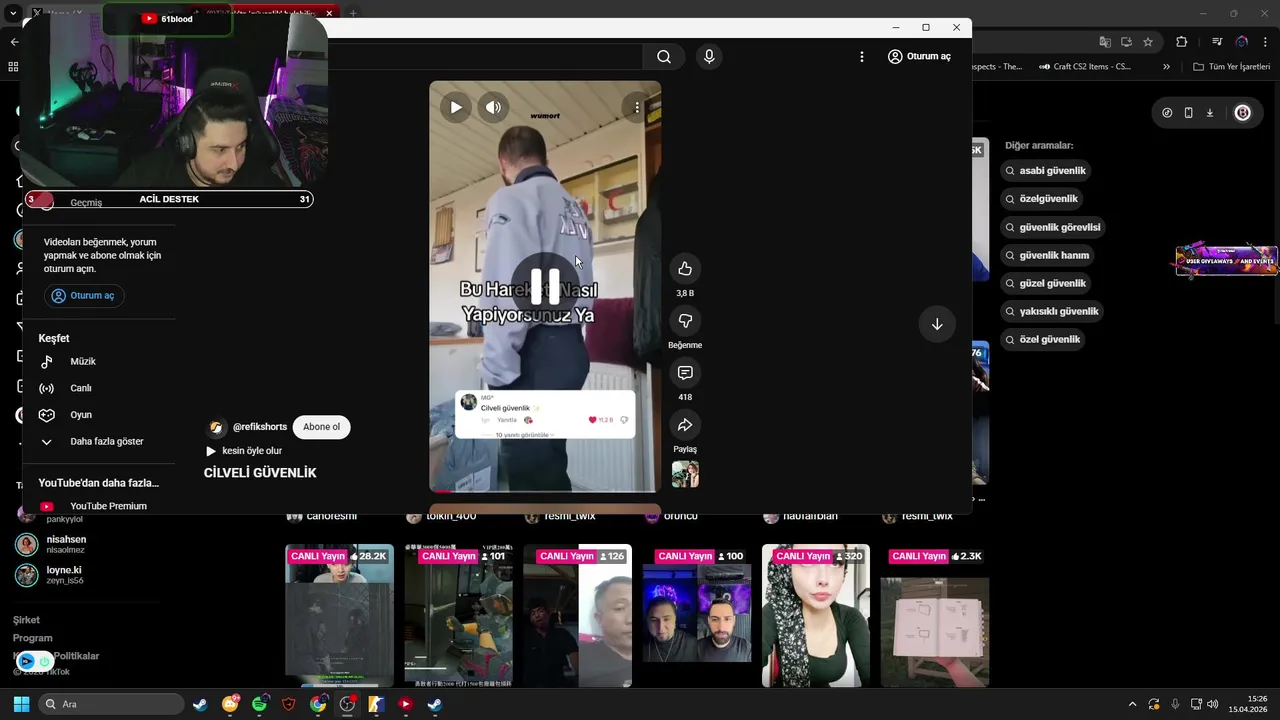Select 'güvenlik hanım' search suggestion
The image size is (1280, 720).
(1047, 255)
